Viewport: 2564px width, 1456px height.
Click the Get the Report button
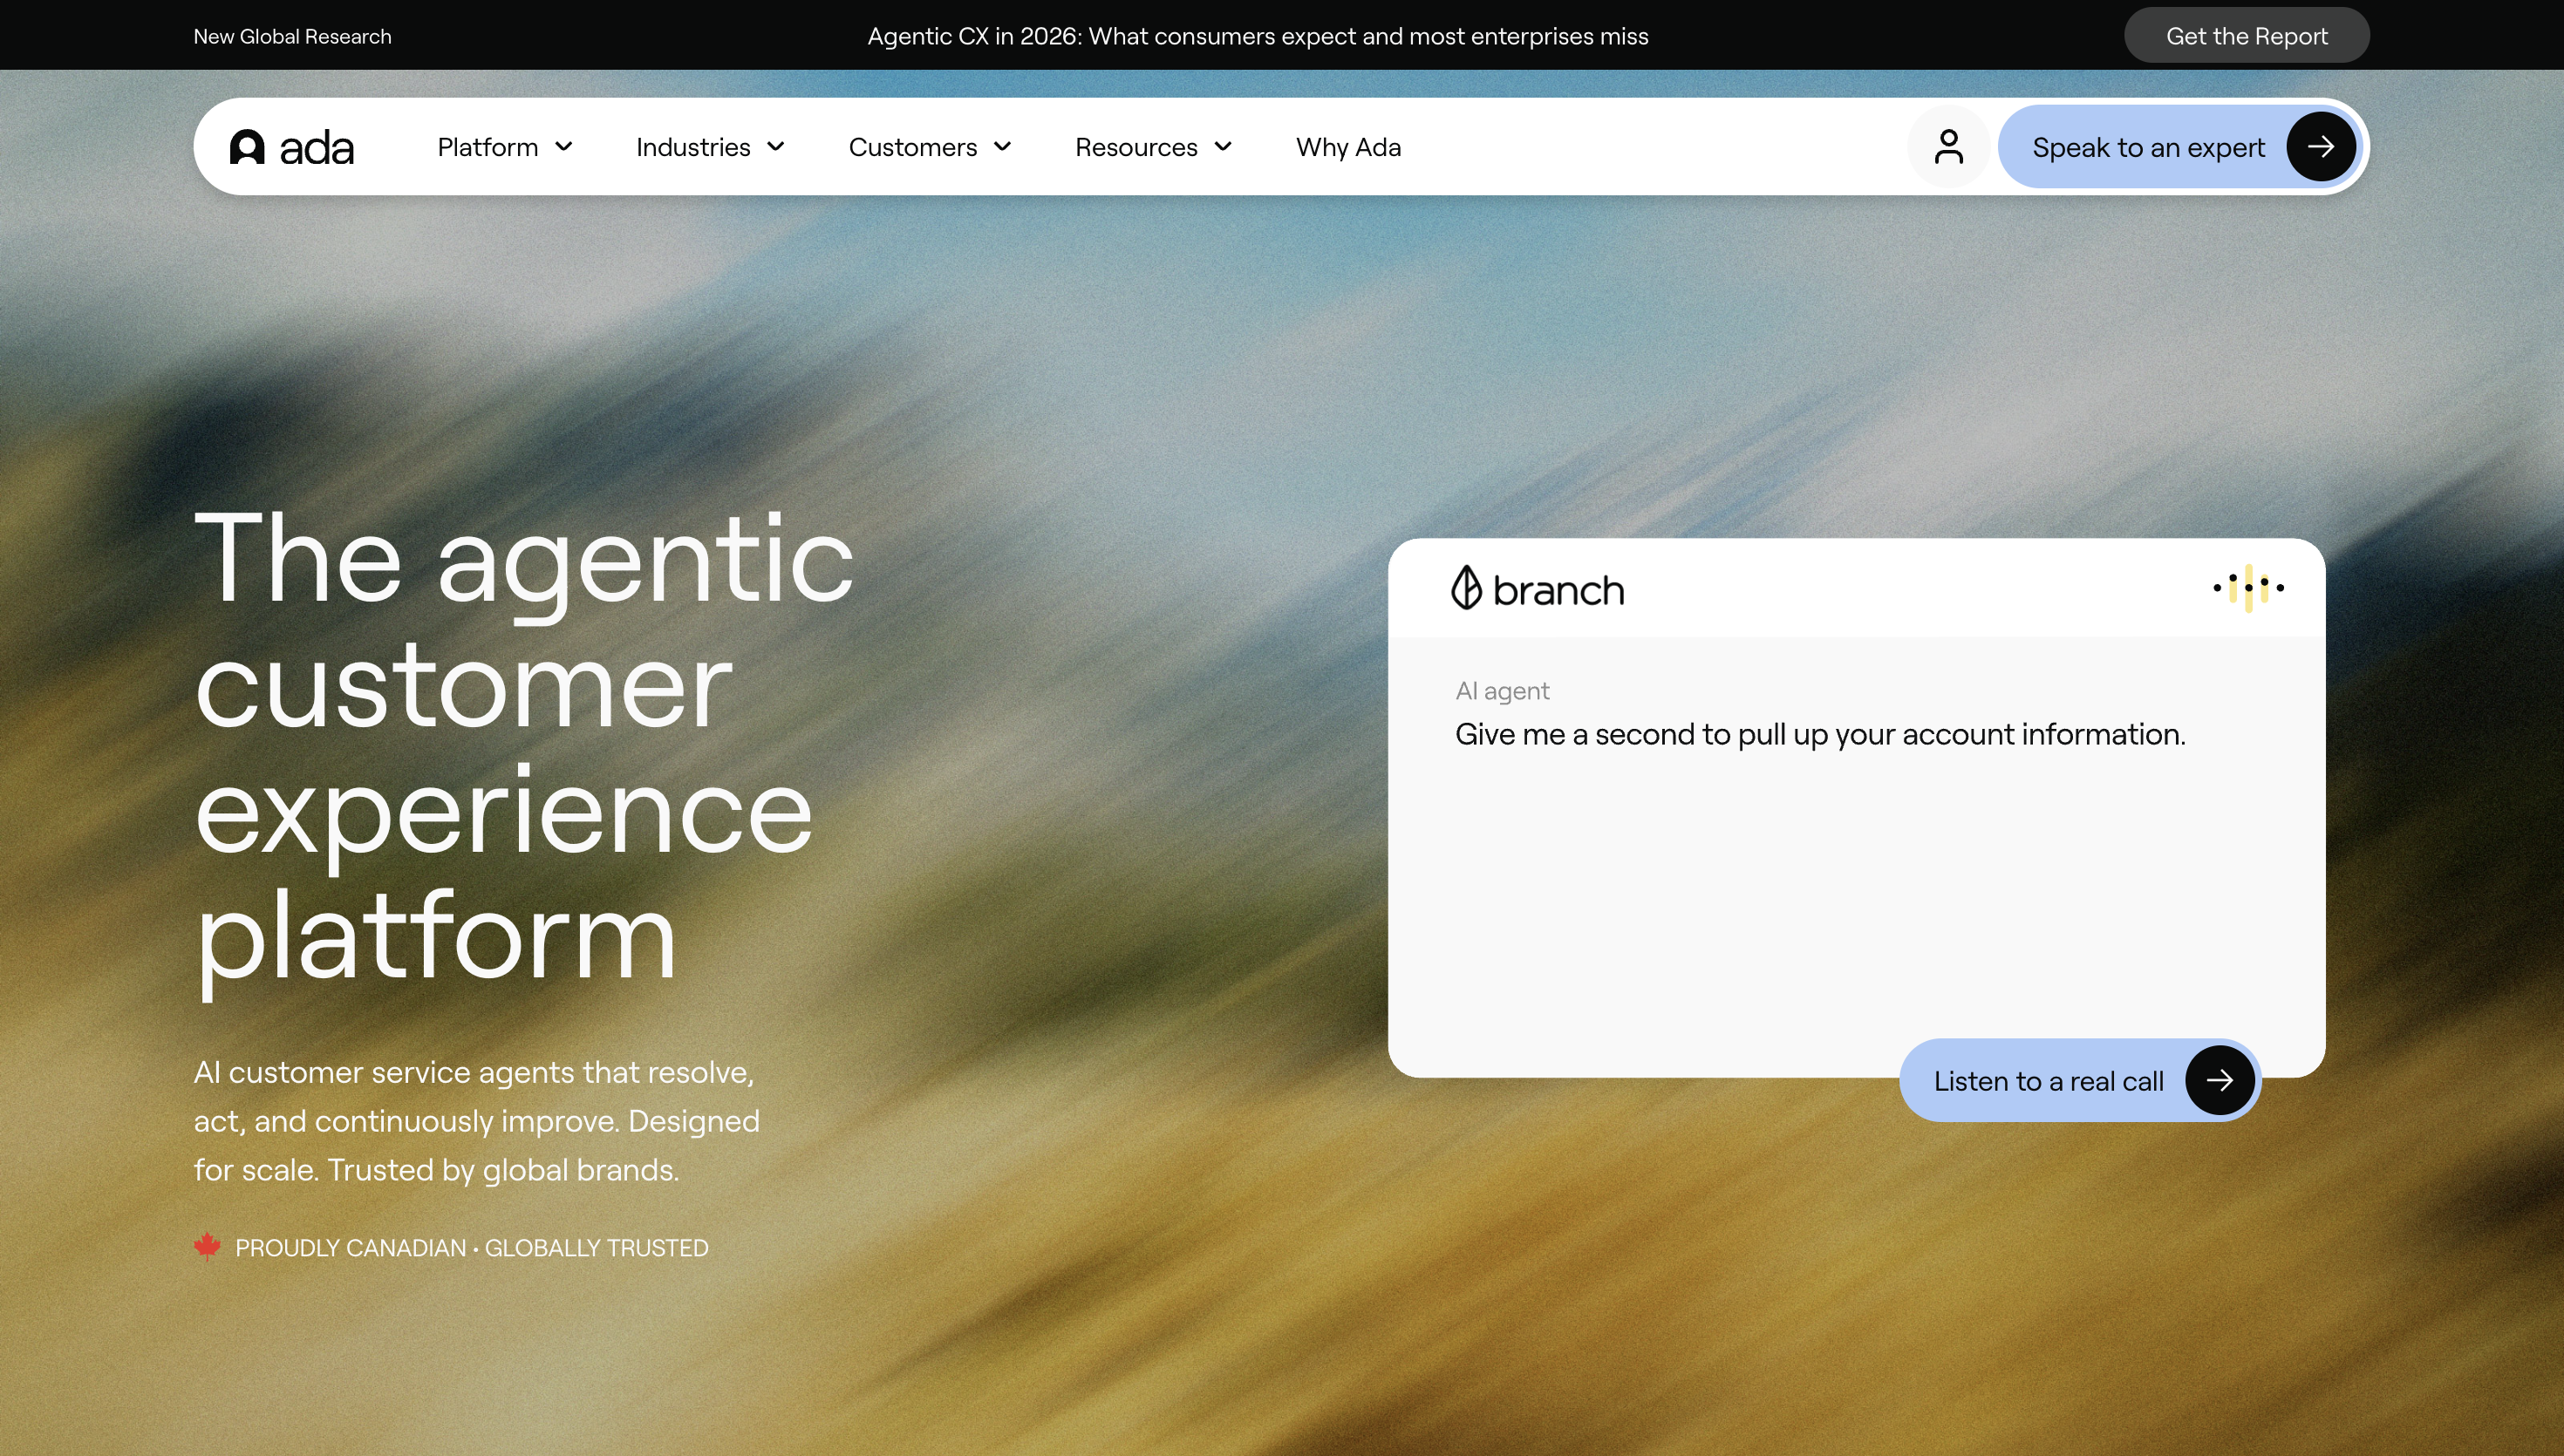point(2246,36)
